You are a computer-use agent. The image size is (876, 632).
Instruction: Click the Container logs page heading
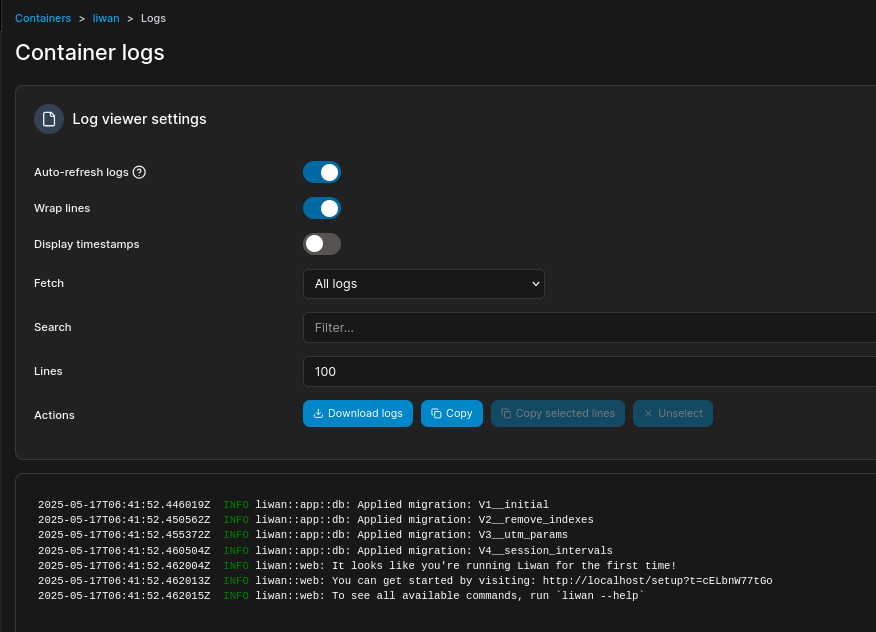click(90, 53)
